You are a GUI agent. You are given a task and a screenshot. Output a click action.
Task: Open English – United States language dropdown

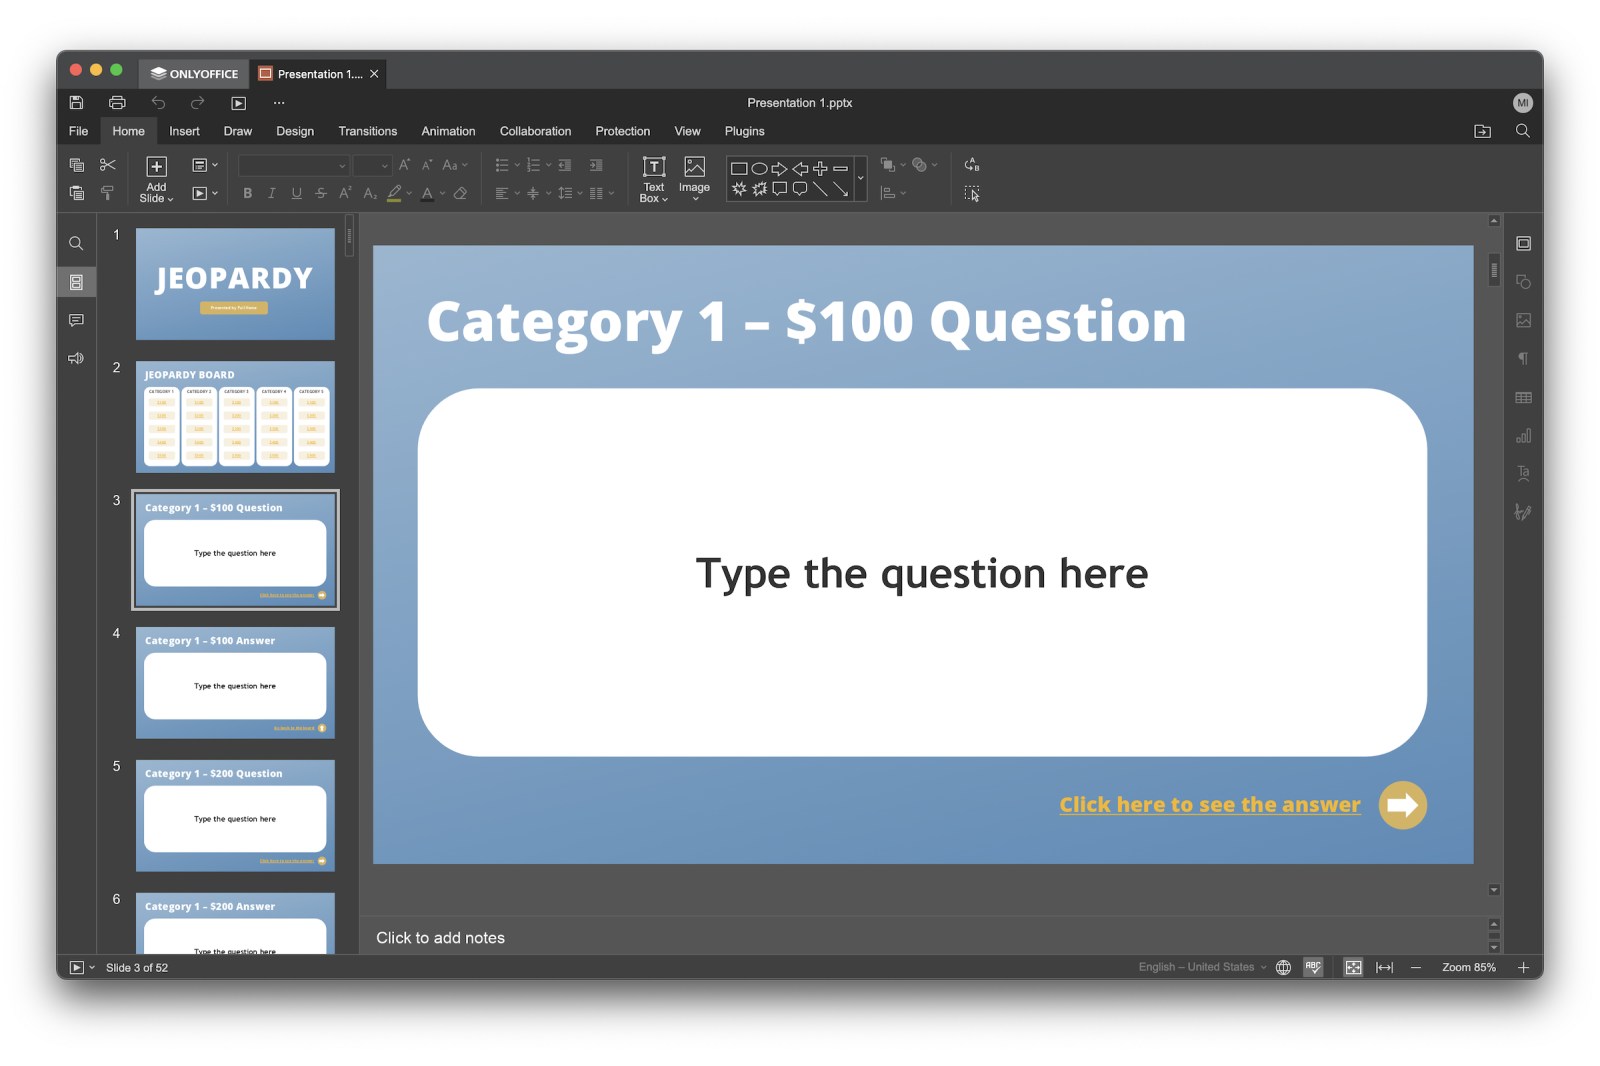1202,967
